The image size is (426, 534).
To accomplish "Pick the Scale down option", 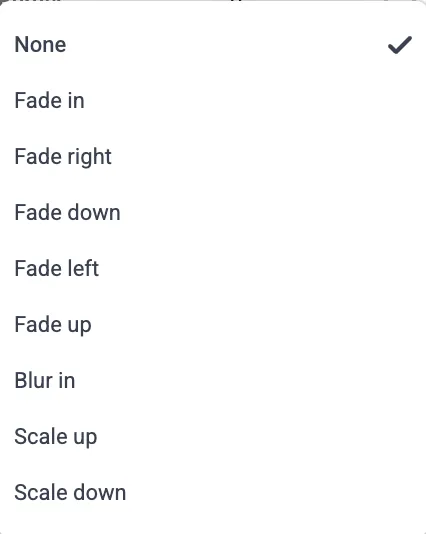I will [213, 492].
